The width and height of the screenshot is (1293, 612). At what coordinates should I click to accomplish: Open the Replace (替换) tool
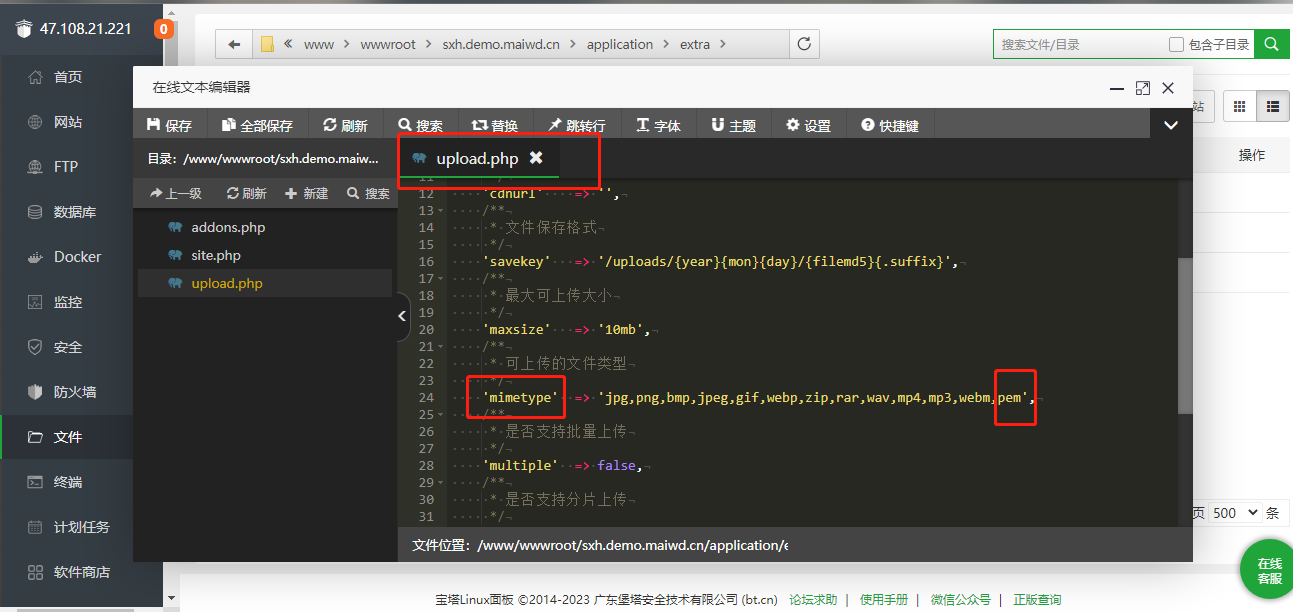pos(495,125)
